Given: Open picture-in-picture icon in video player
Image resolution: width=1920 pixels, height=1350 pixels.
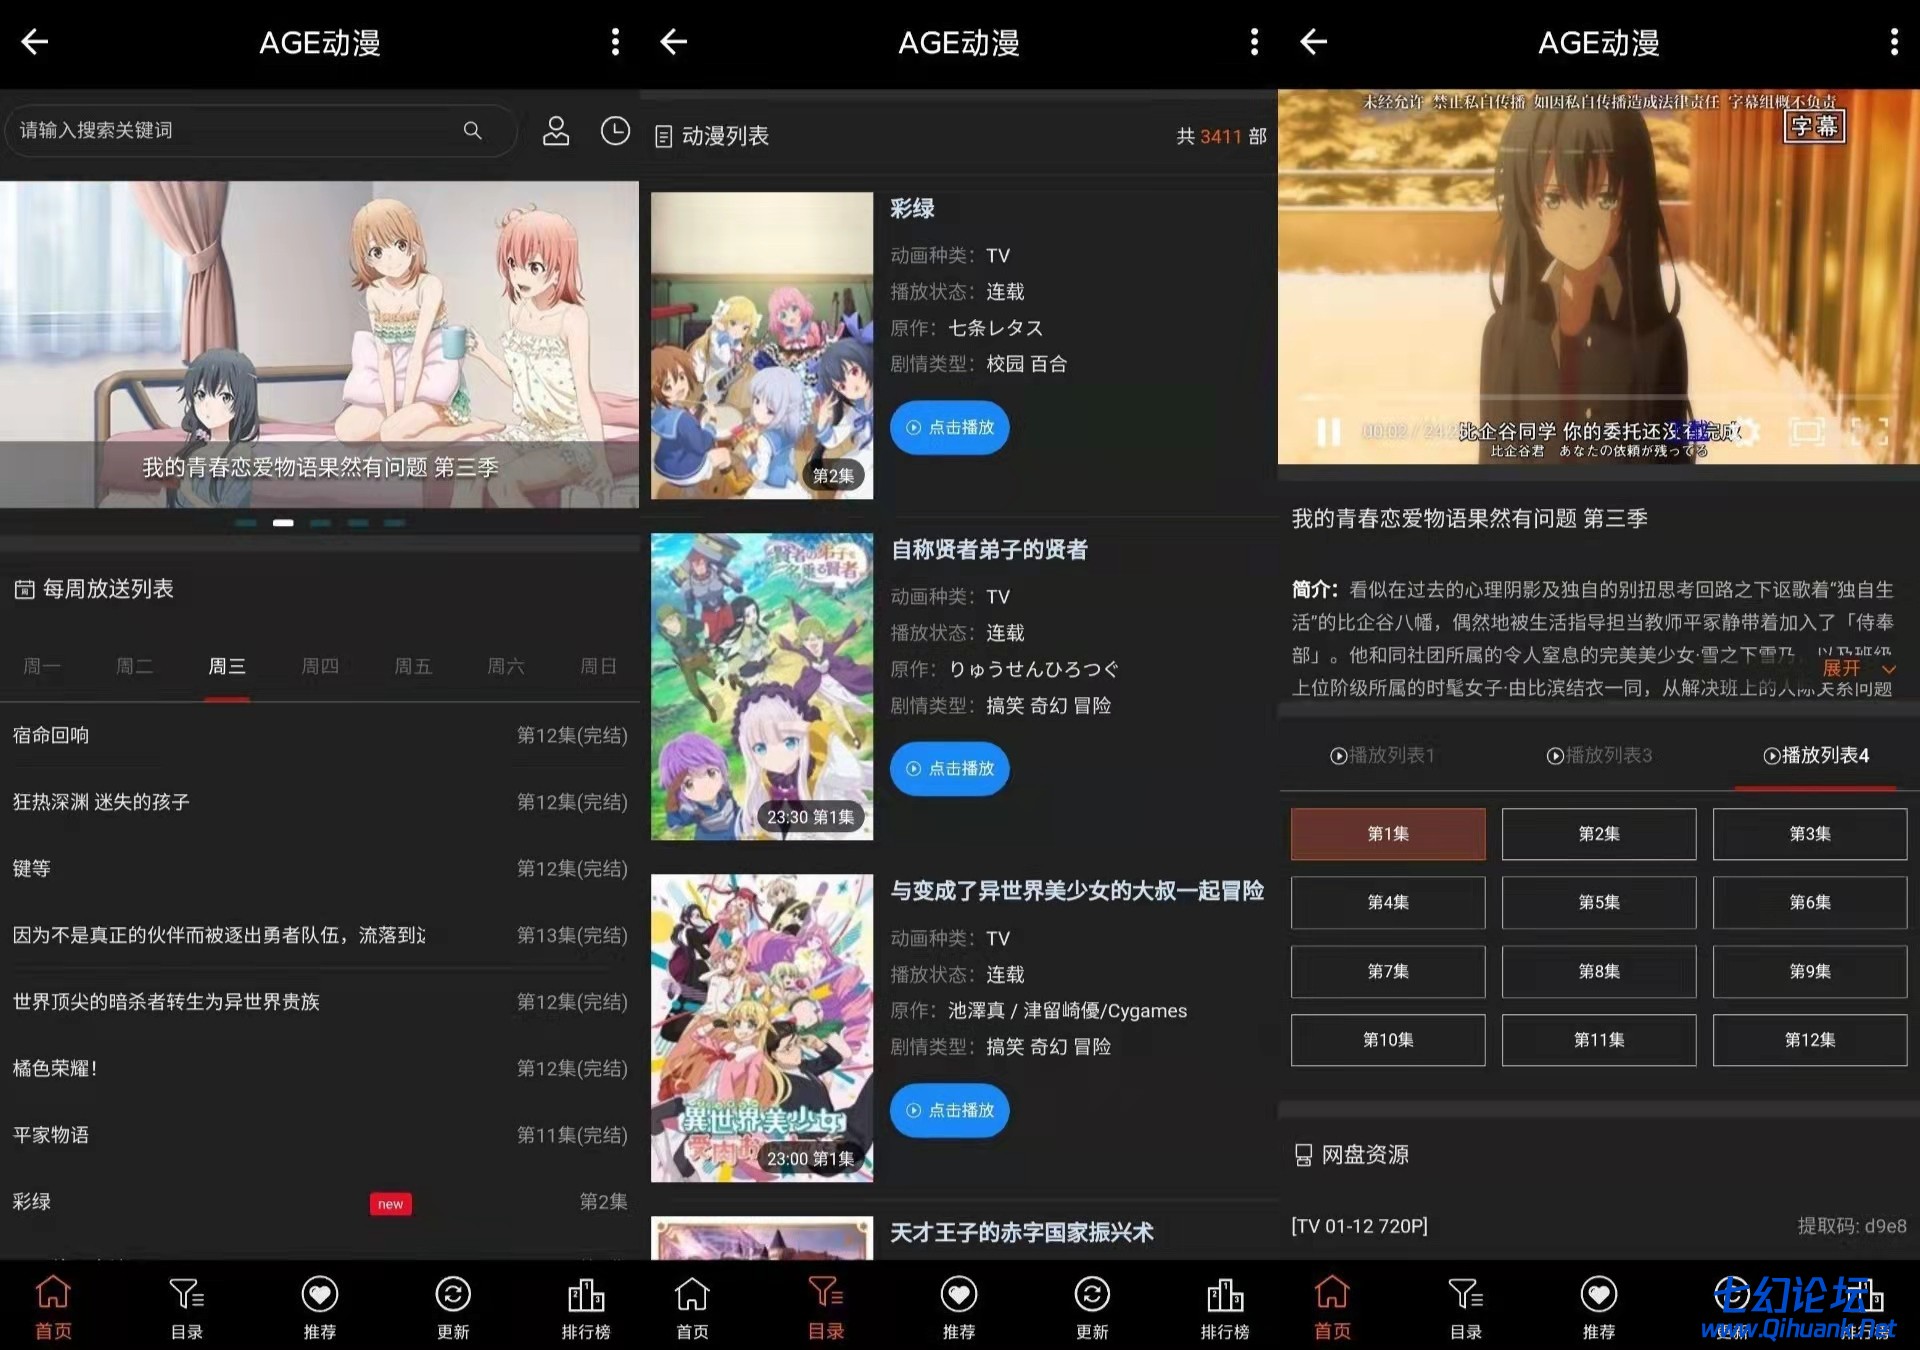Looking at the screenshot, I should click(x=1806, y=431).
